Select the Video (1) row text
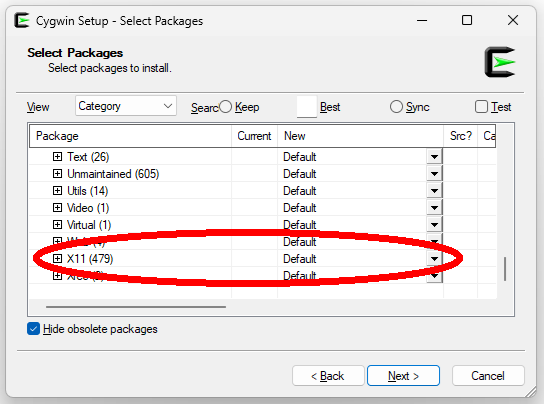 click(x=88, y=208)
